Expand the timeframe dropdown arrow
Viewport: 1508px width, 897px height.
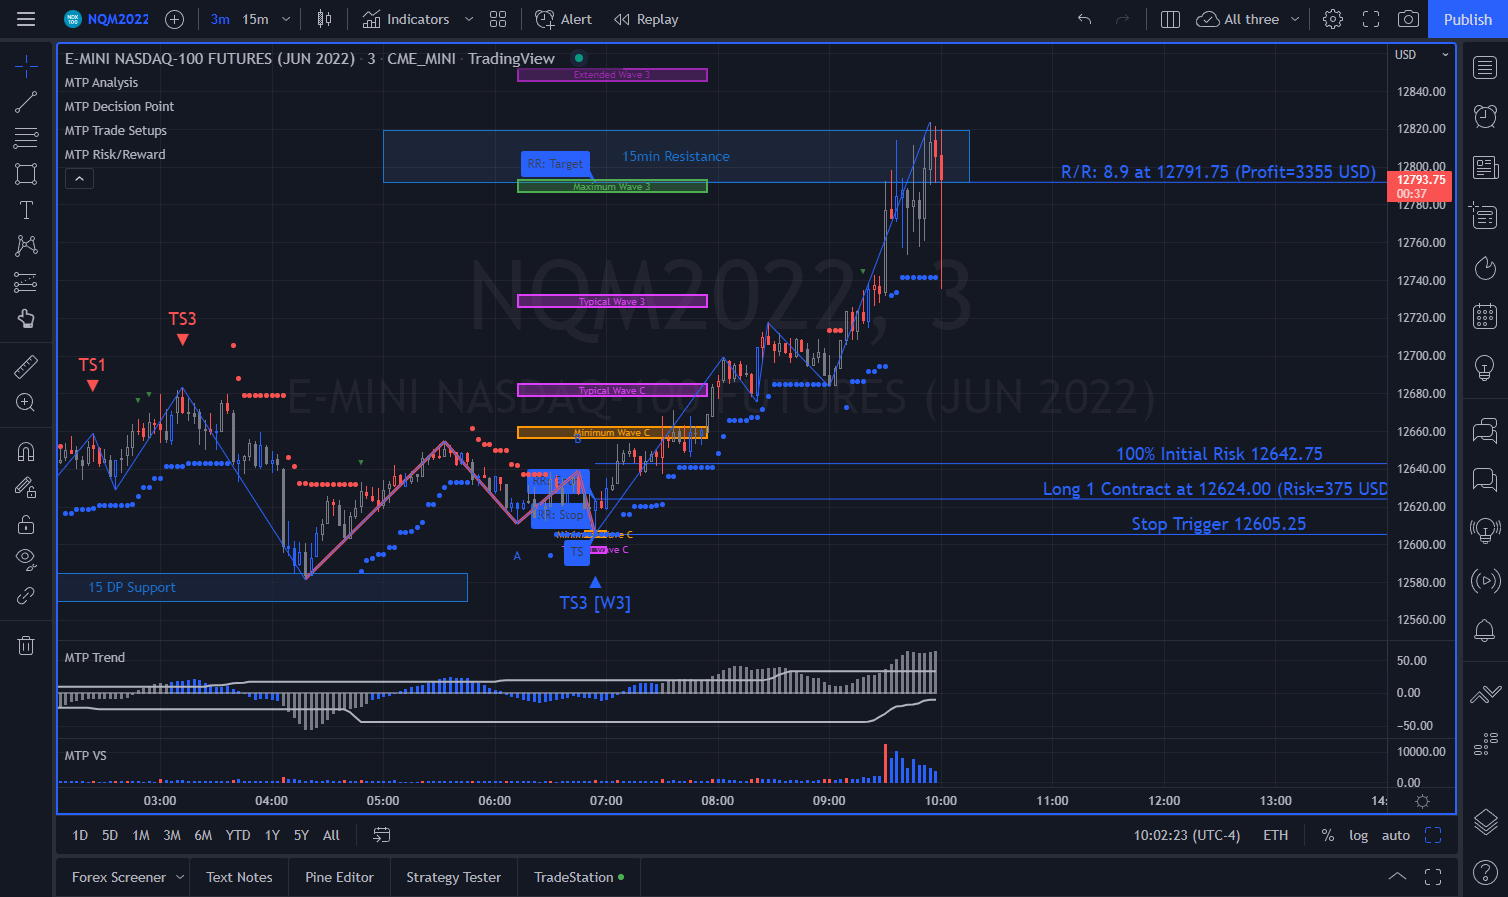tap(286, 19)
